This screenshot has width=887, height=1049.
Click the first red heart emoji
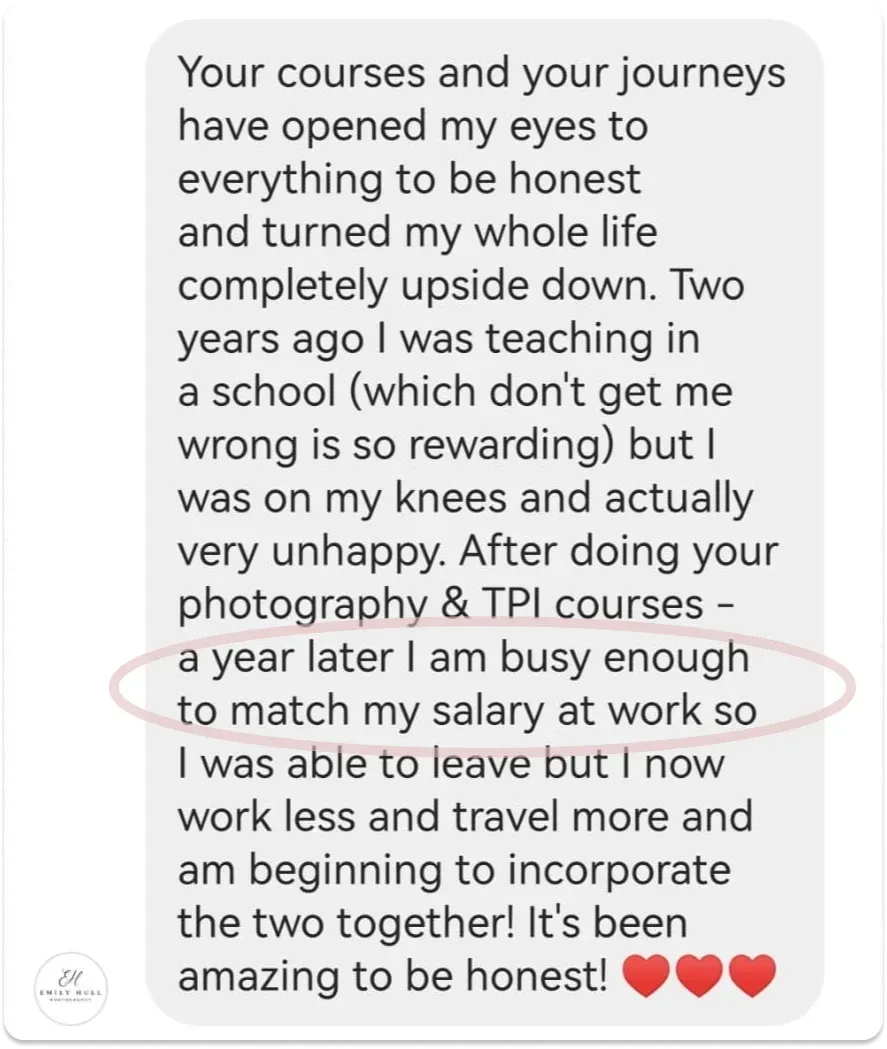coord(646,976)
